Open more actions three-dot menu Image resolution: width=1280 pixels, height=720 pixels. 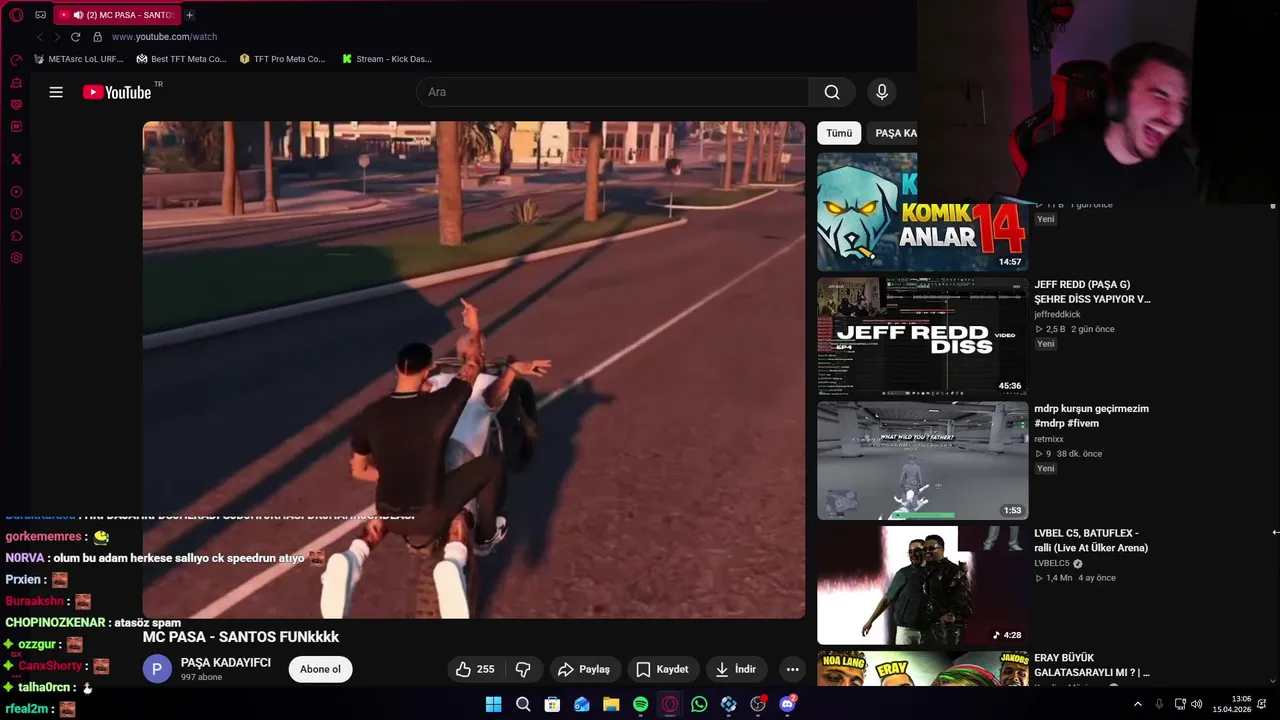click(792, 669)
